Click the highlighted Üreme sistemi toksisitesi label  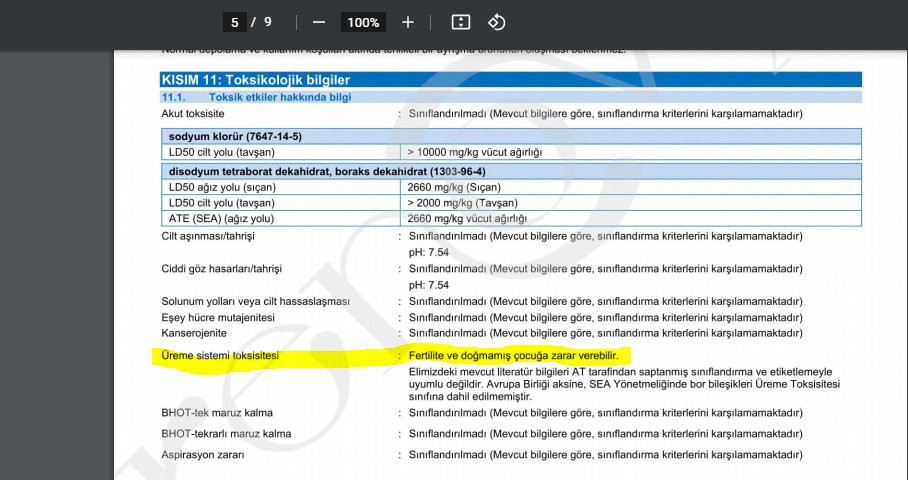(x=220, y=356)
